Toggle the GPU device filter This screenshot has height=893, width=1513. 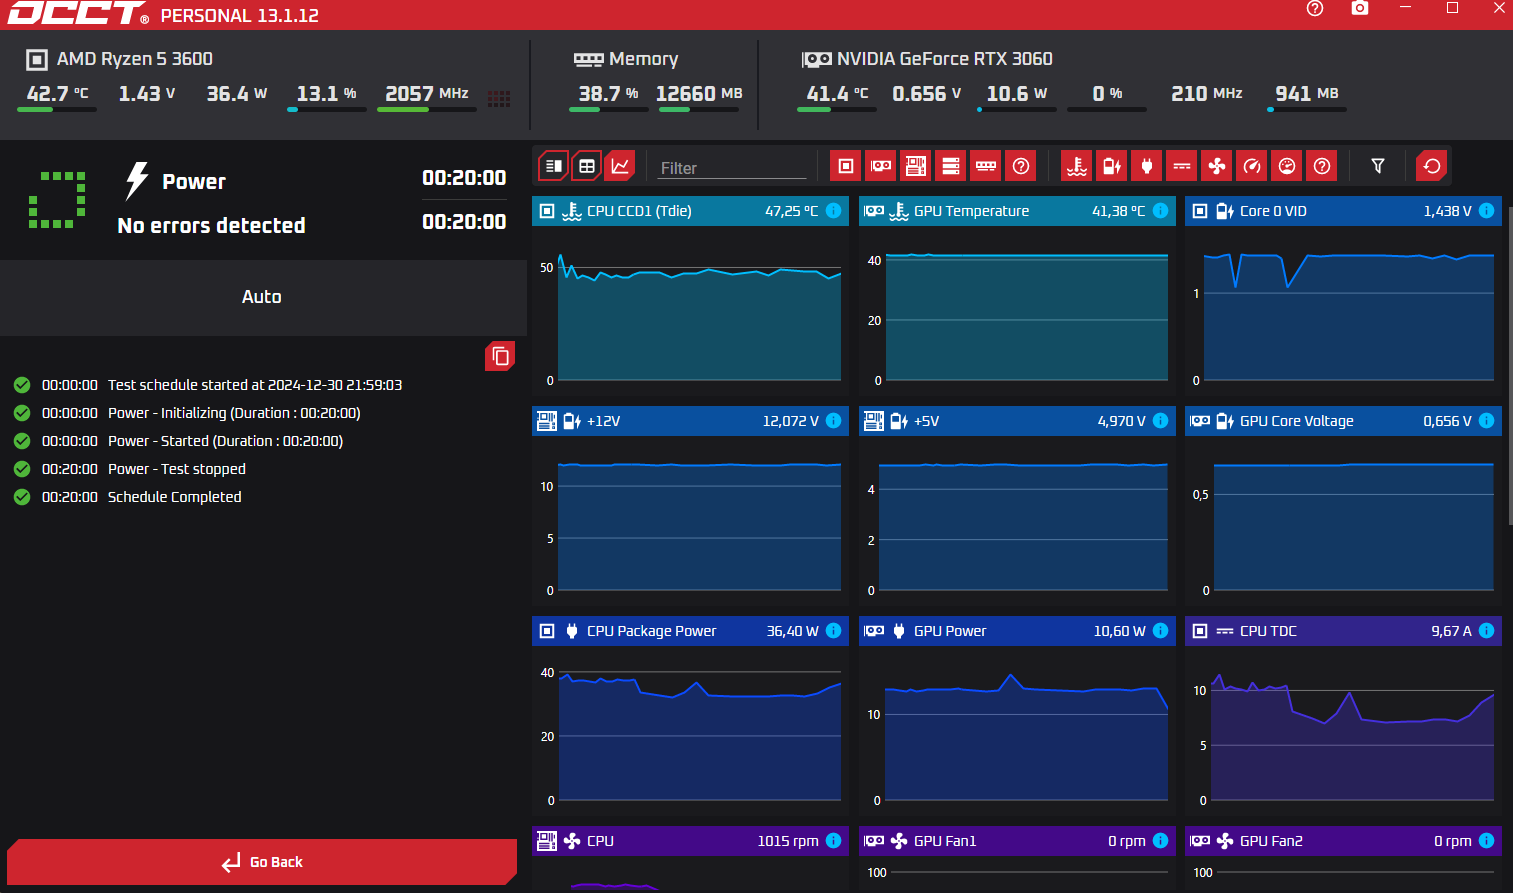pyautogui.click(x=881, y=166)
